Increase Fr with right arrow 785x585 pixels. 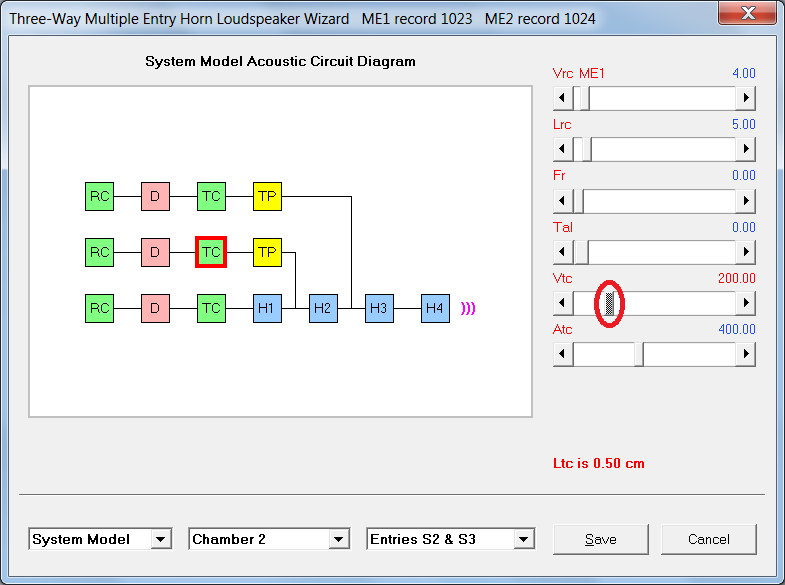click(745, 201)
